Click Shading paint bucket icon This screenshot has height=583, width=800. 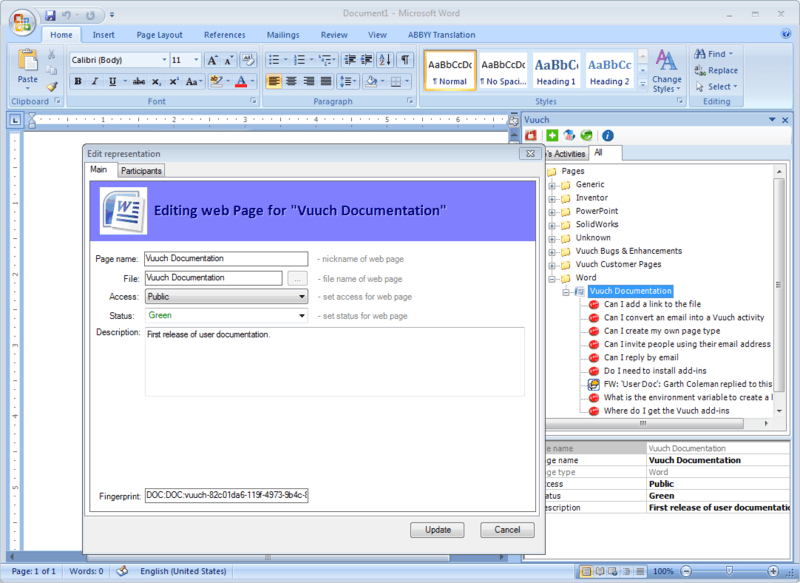[371, 81]
